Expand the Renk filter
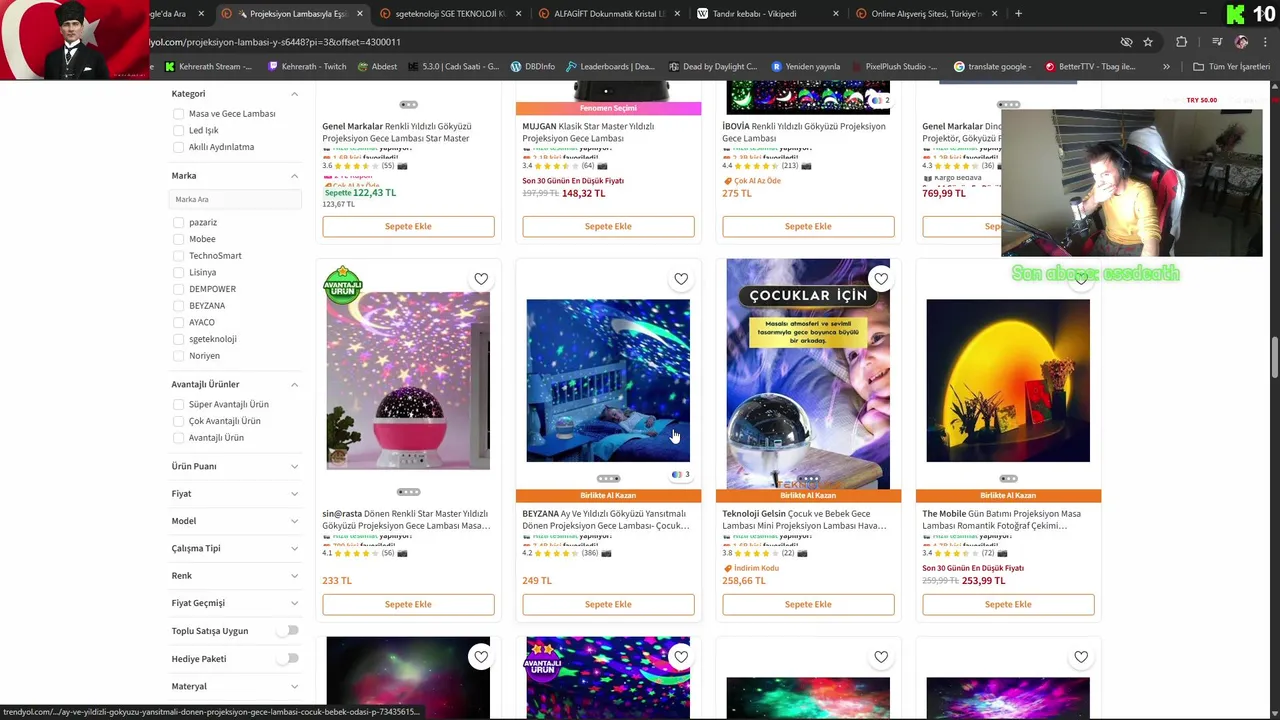This screenshot has width=1280, height=720. (x=294, y=576)
